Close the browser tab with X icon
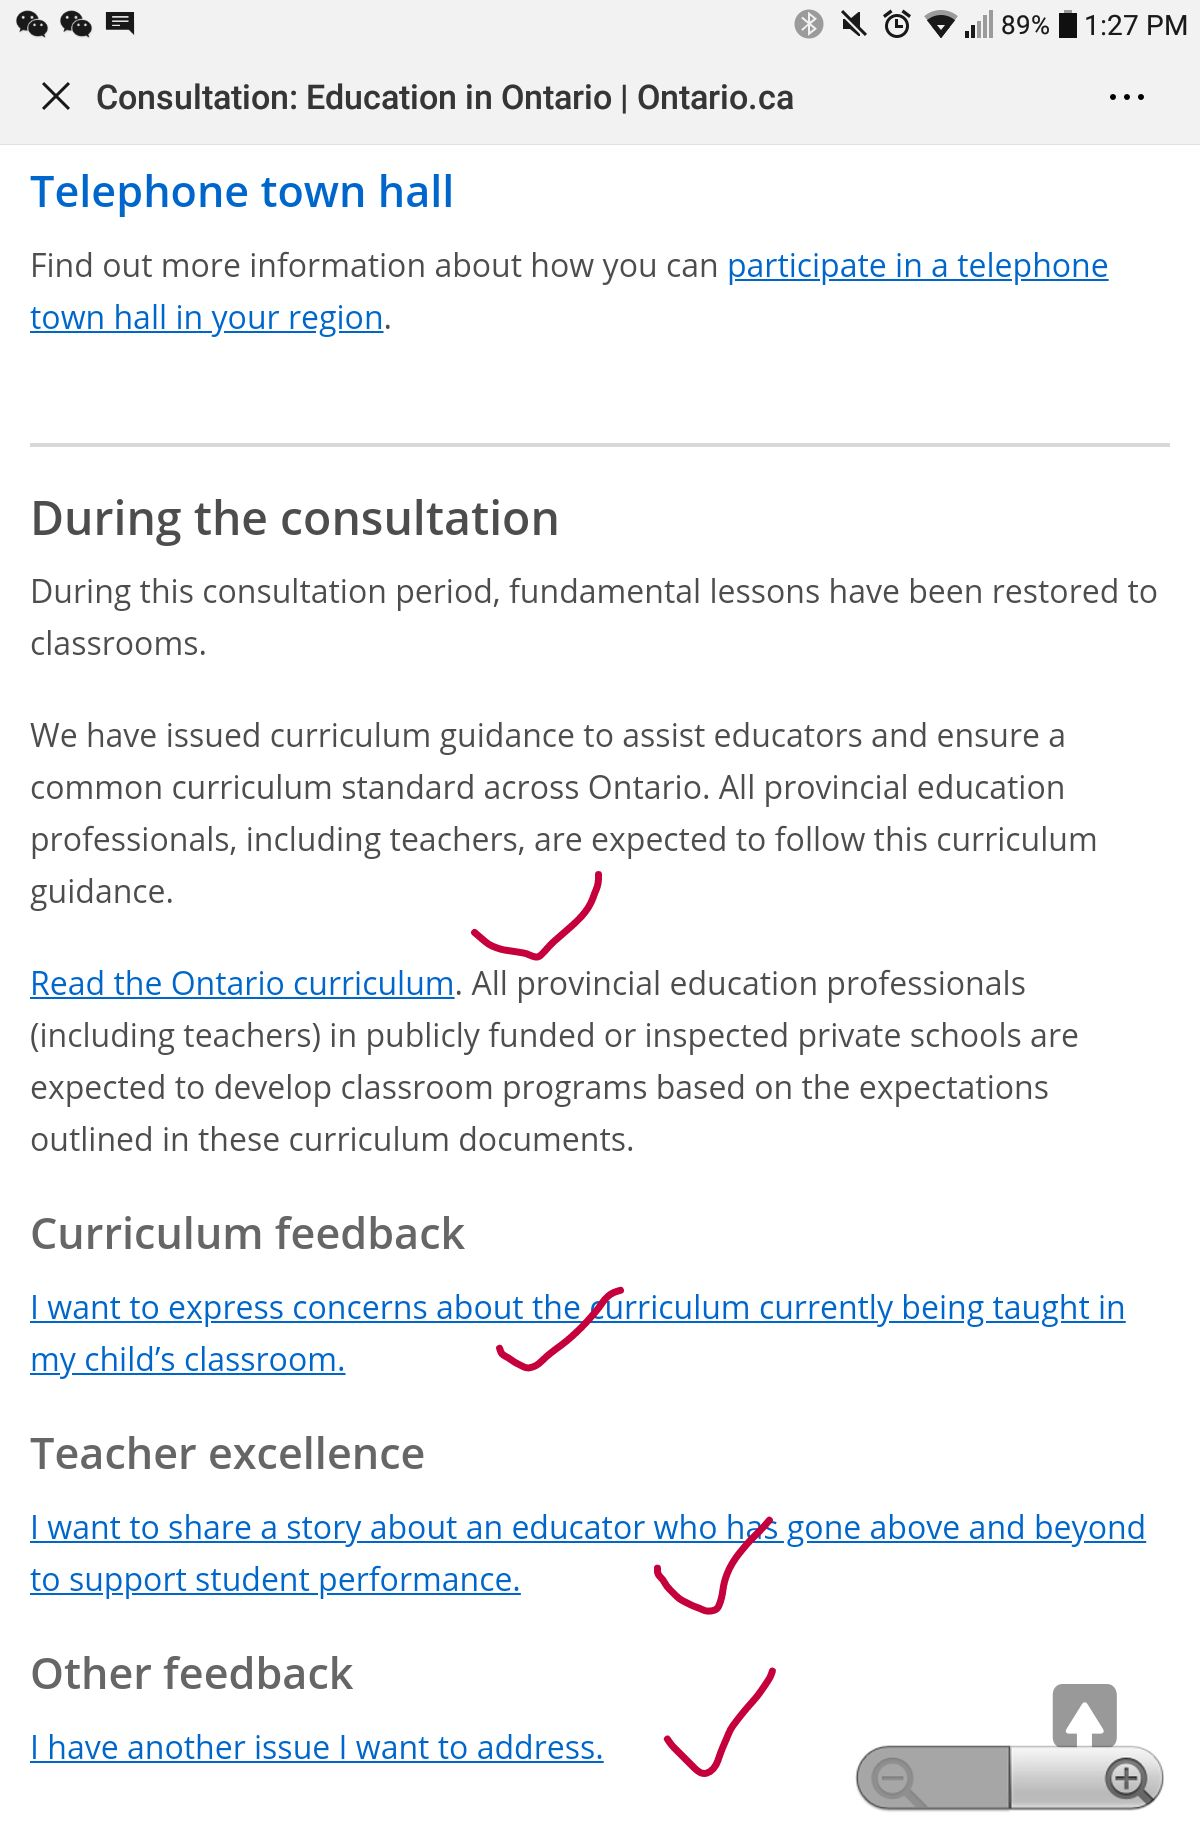This screenshot has width=1200, height=1831. pyautogui.click(x=56, y=97)
